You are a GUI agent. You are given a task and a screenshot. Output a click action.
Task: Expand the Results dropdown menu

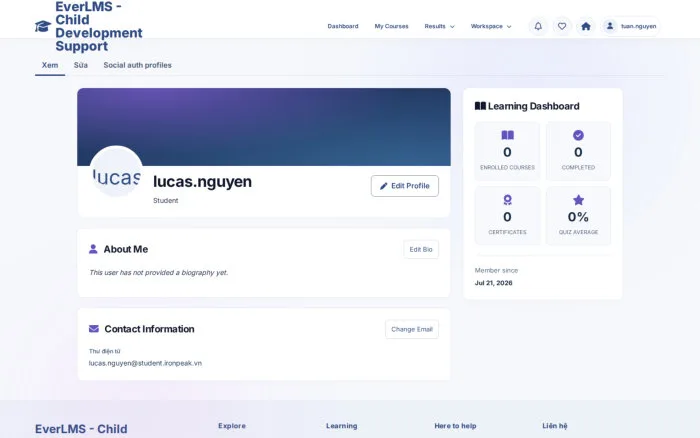pos(439,26)
